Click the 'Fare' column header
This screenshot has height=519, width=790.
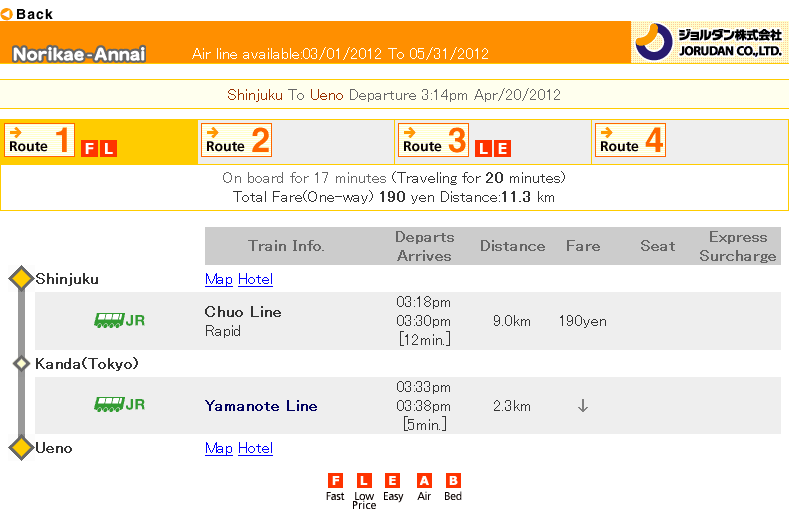click(583, 246)
